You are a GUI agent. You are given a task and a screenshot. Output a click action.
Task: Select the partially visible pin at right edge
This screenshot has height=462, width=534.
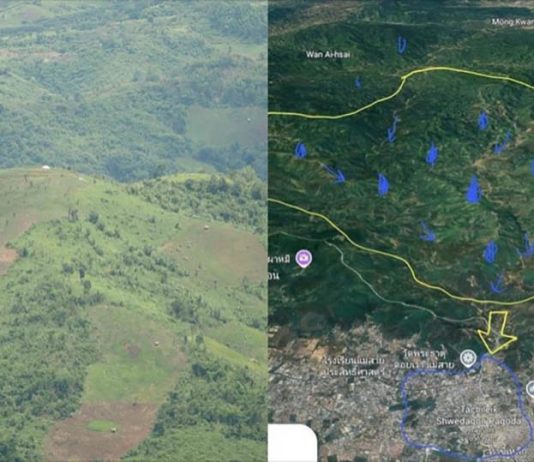click(531, 389)
